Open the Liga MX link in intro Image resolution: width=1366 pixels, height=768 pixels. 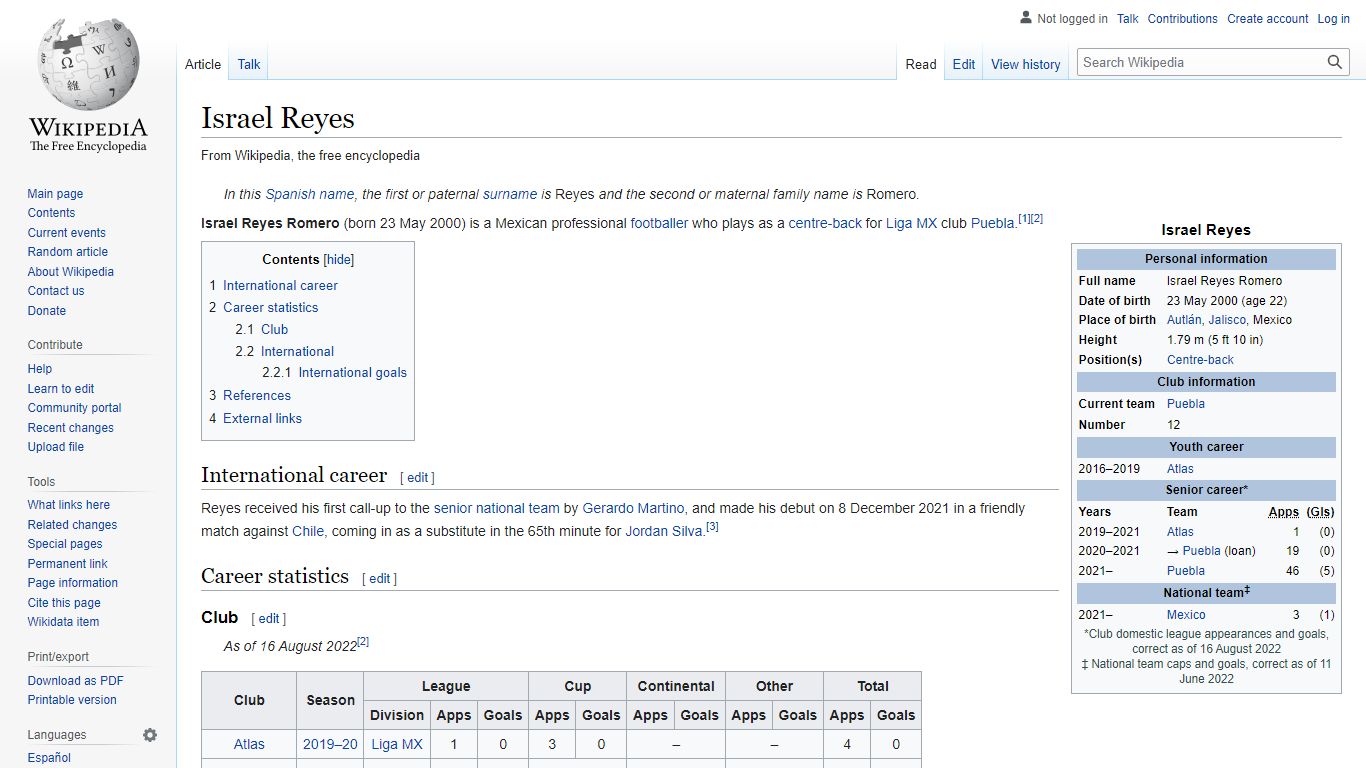tap(911, 224)
